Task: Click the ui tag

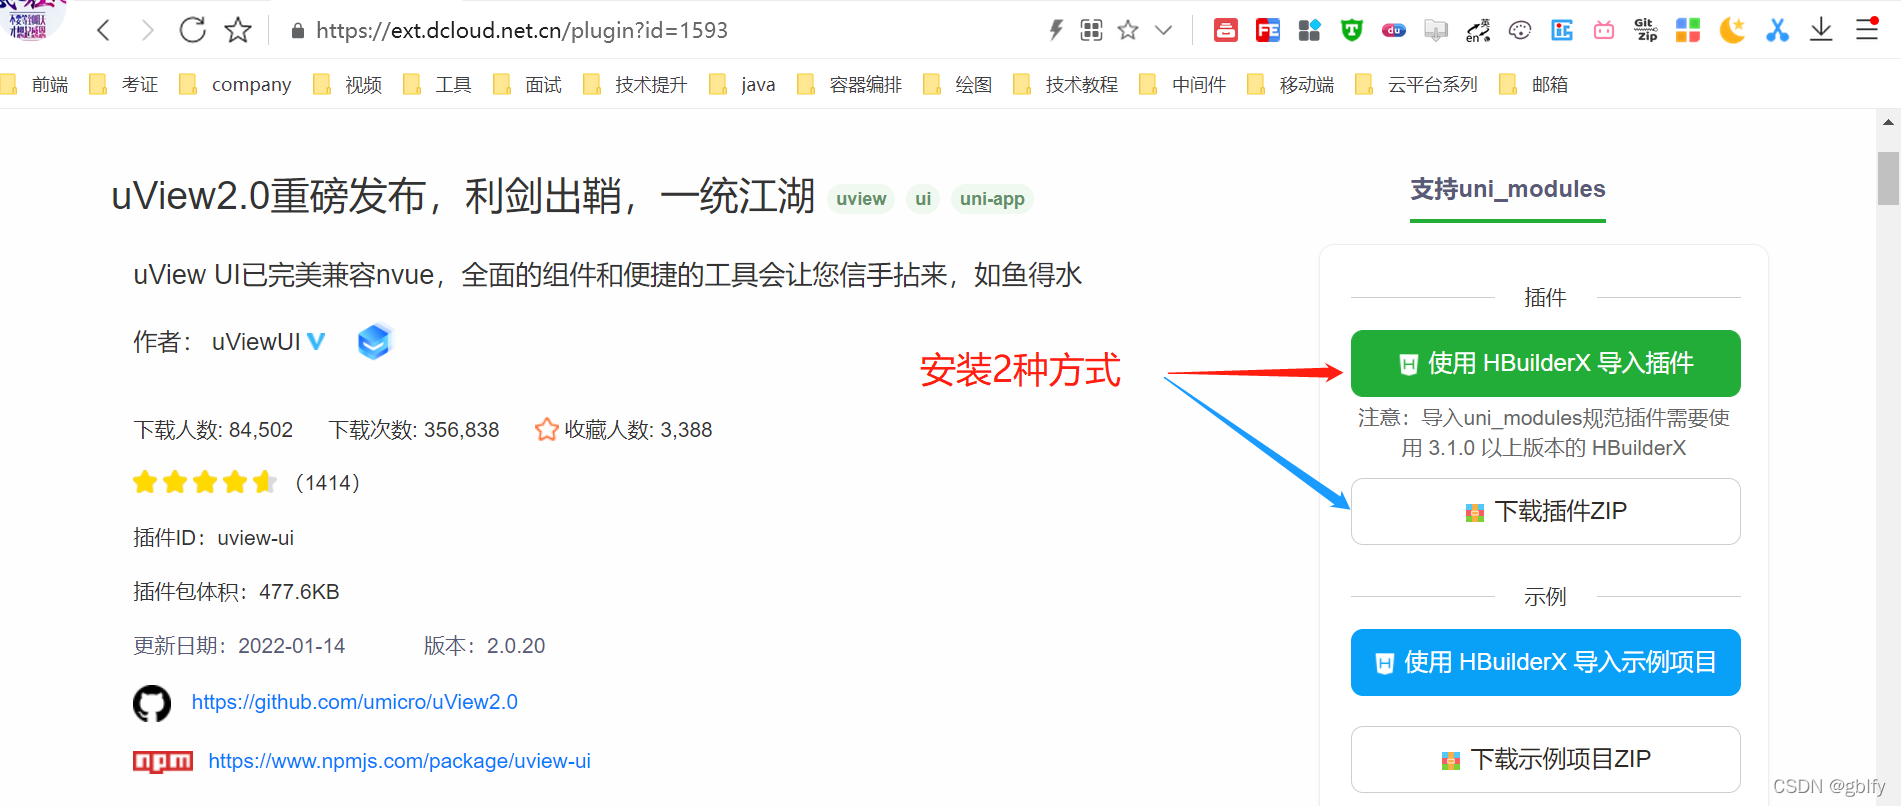Action: [923, 199]
